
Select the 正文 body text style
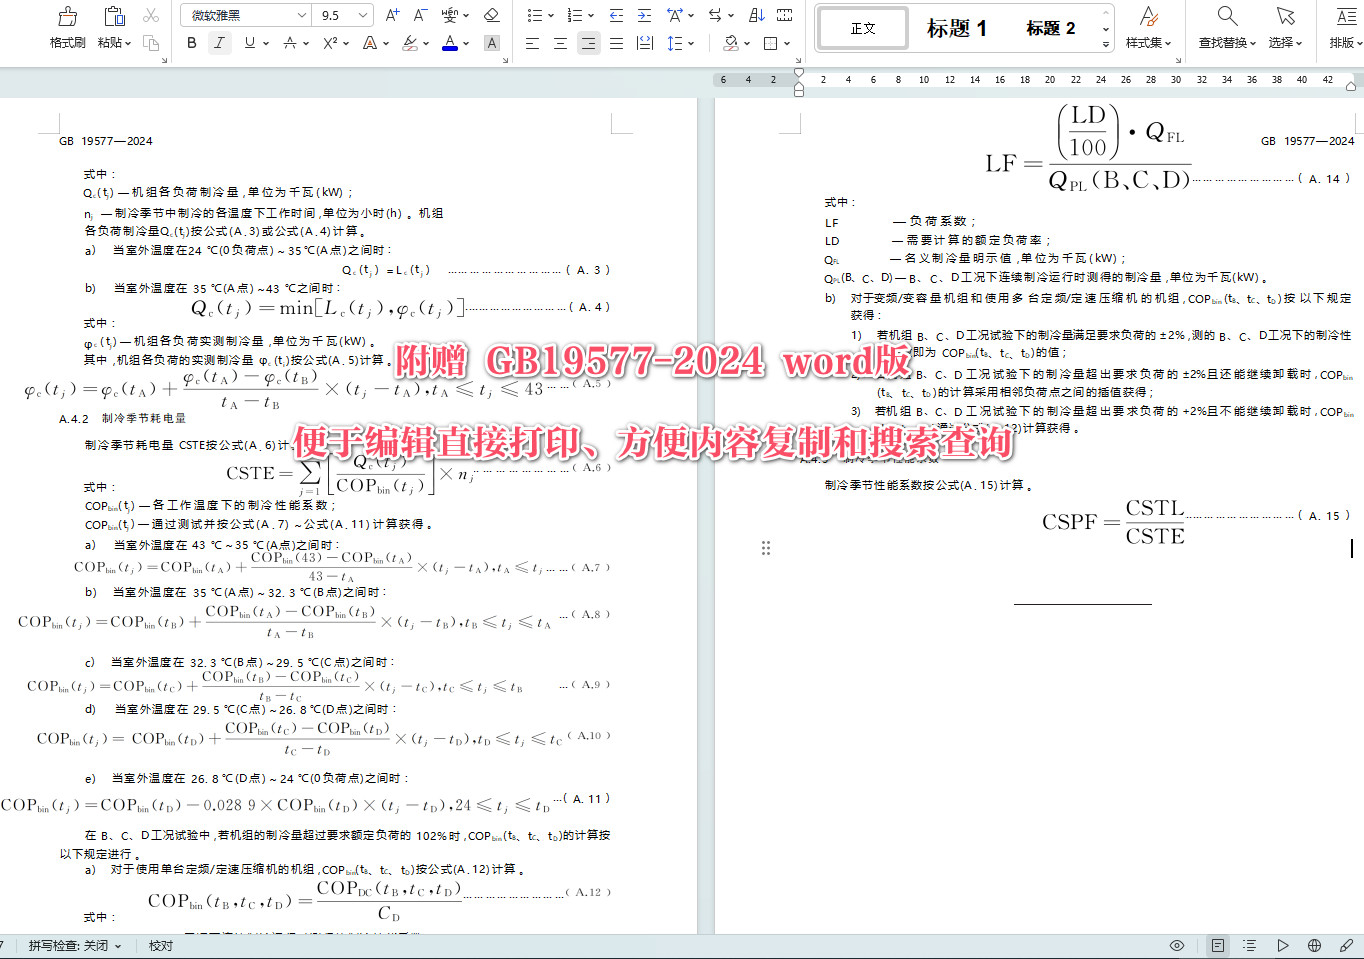[x=862, y=28]
